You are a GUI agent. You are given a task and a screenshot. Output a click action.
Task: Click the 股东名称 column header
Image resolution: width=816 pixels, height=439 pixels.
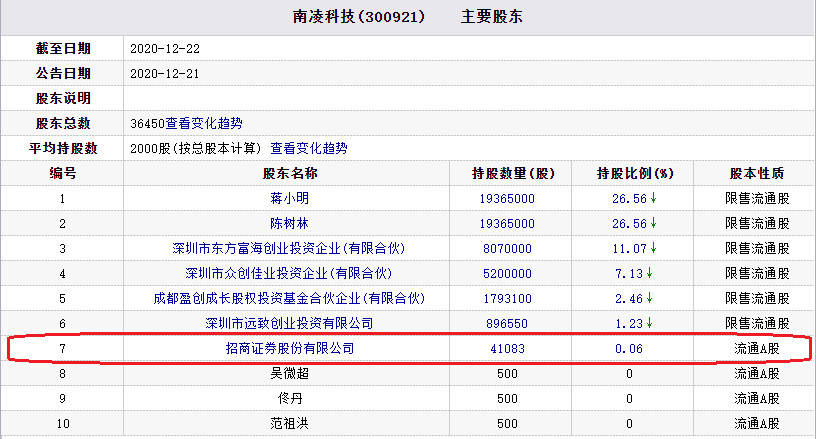290,173
